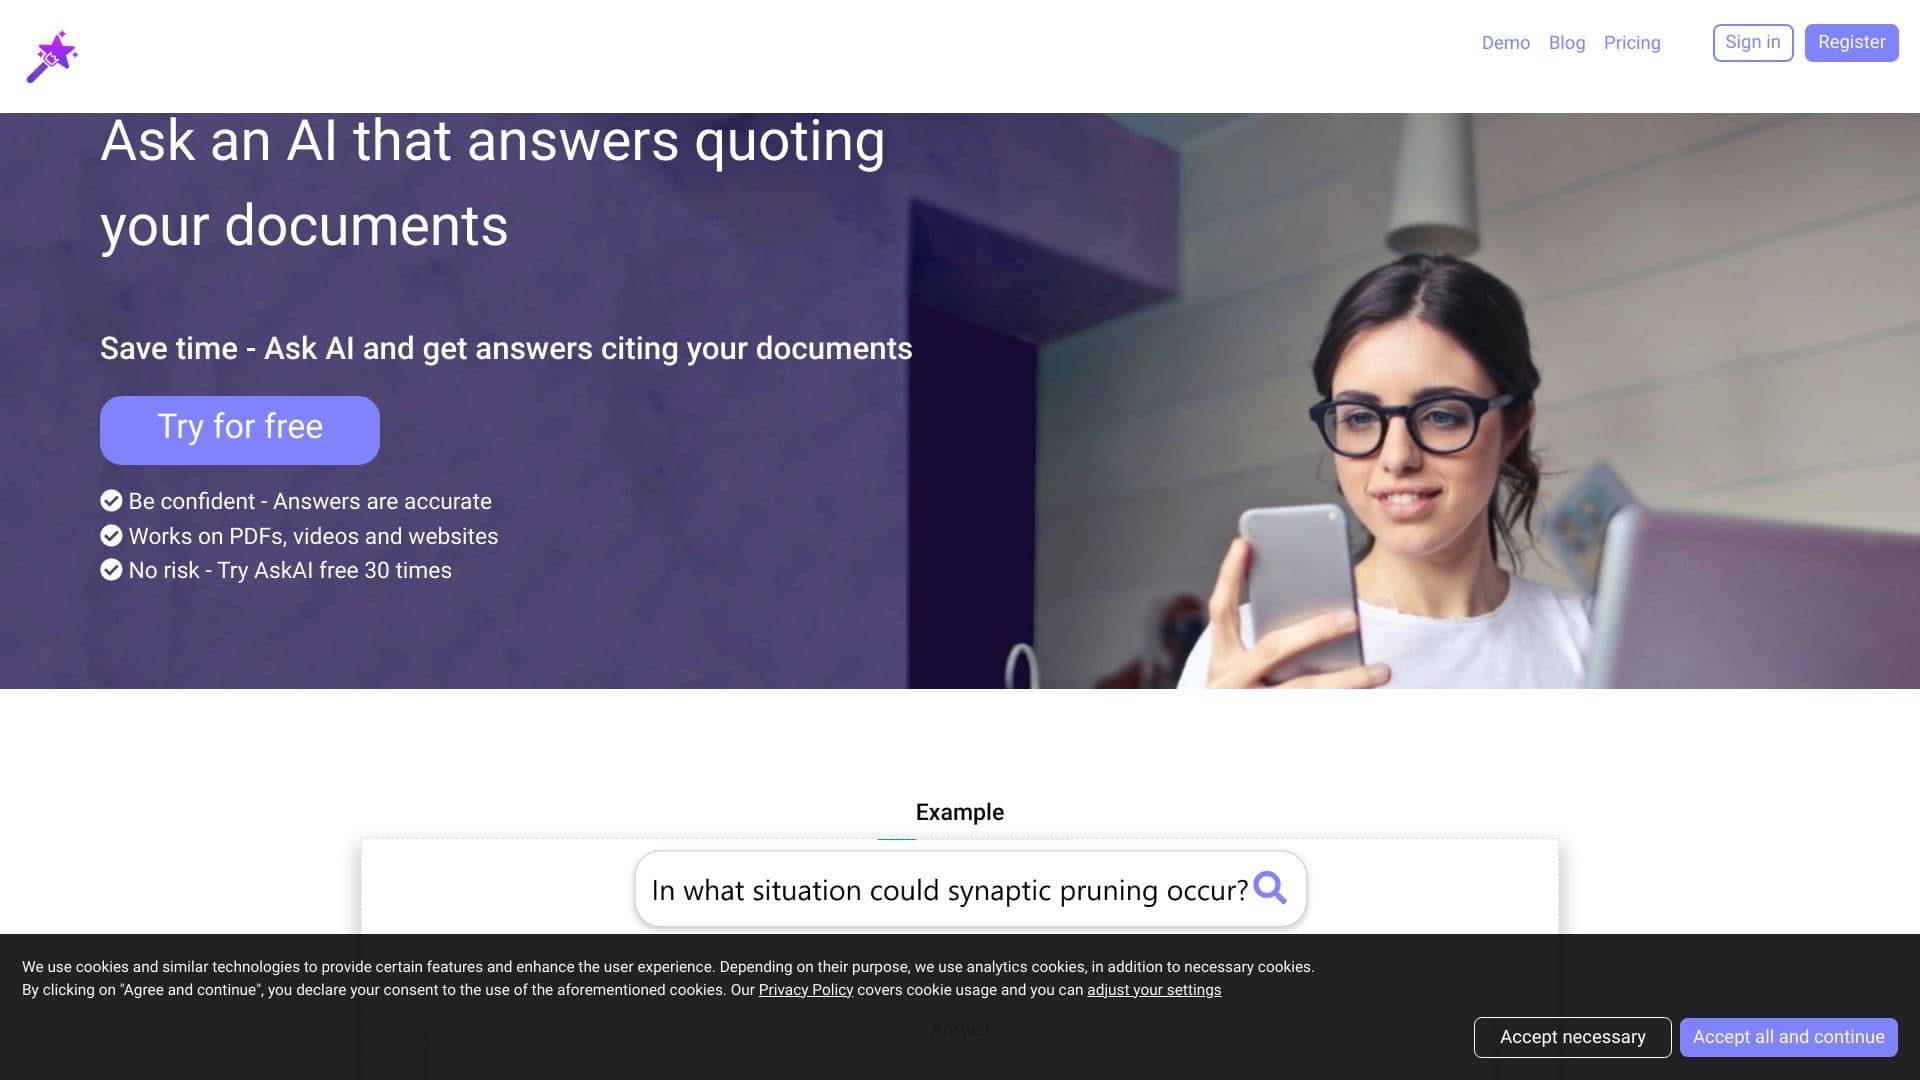Click the 'Answer' section label
The width and height of the screenshot is (1920, 1080).
tap(959, 1028)
